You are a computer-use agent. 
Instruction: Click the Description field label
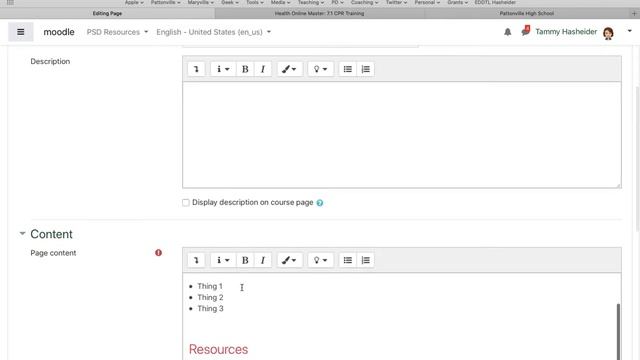pyautogui.click(x=50, y=61)
